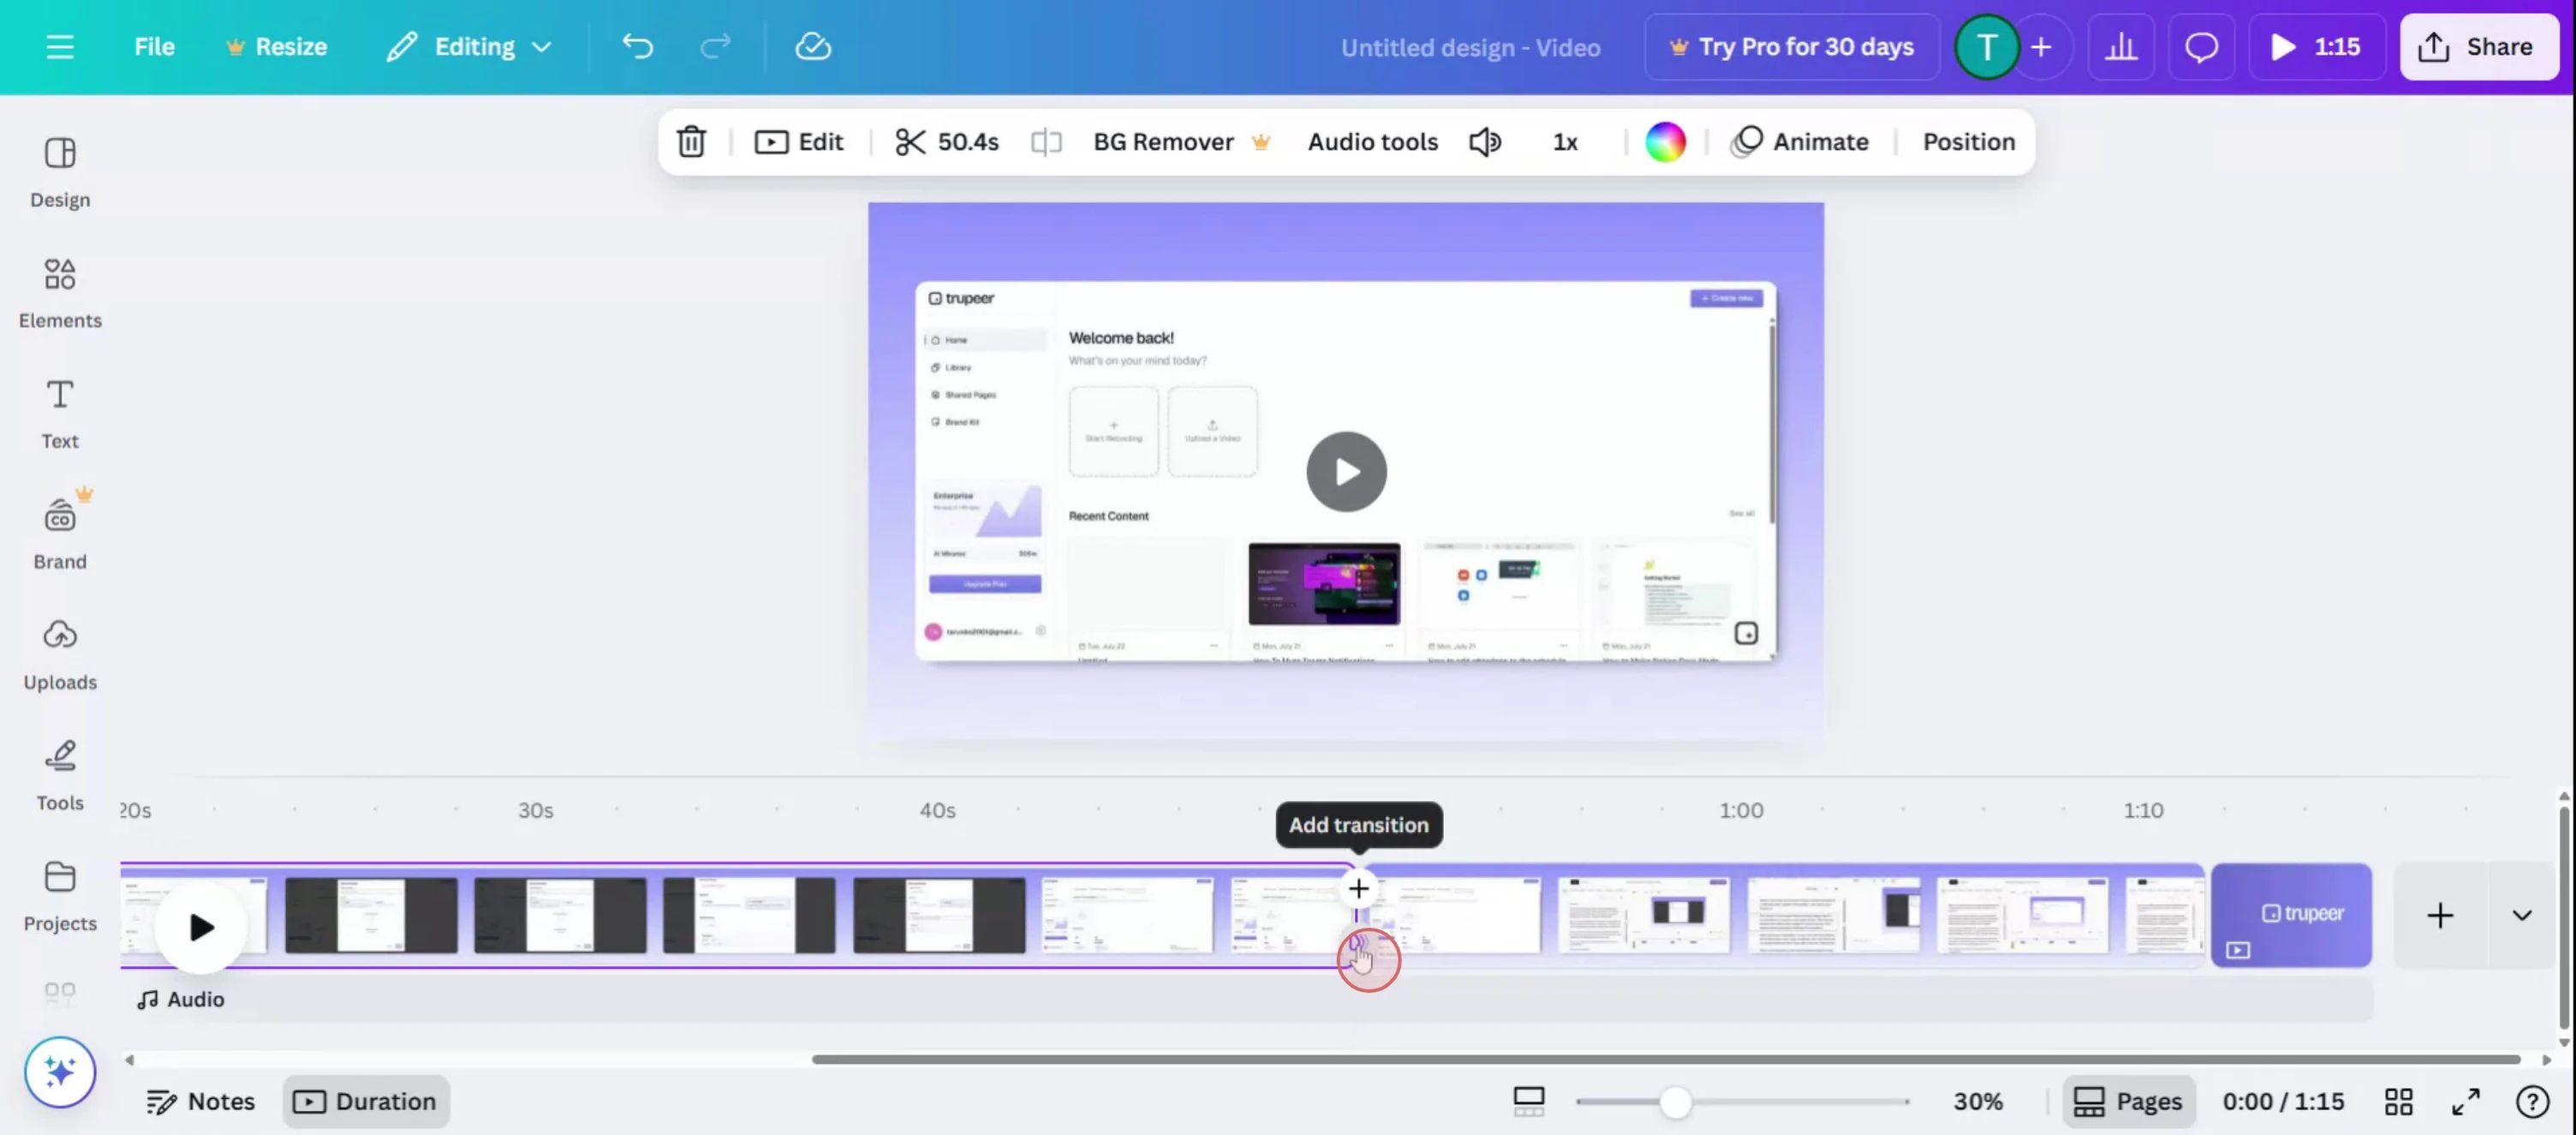Open the File menu

pyautogui.click(x=154, y=47)
